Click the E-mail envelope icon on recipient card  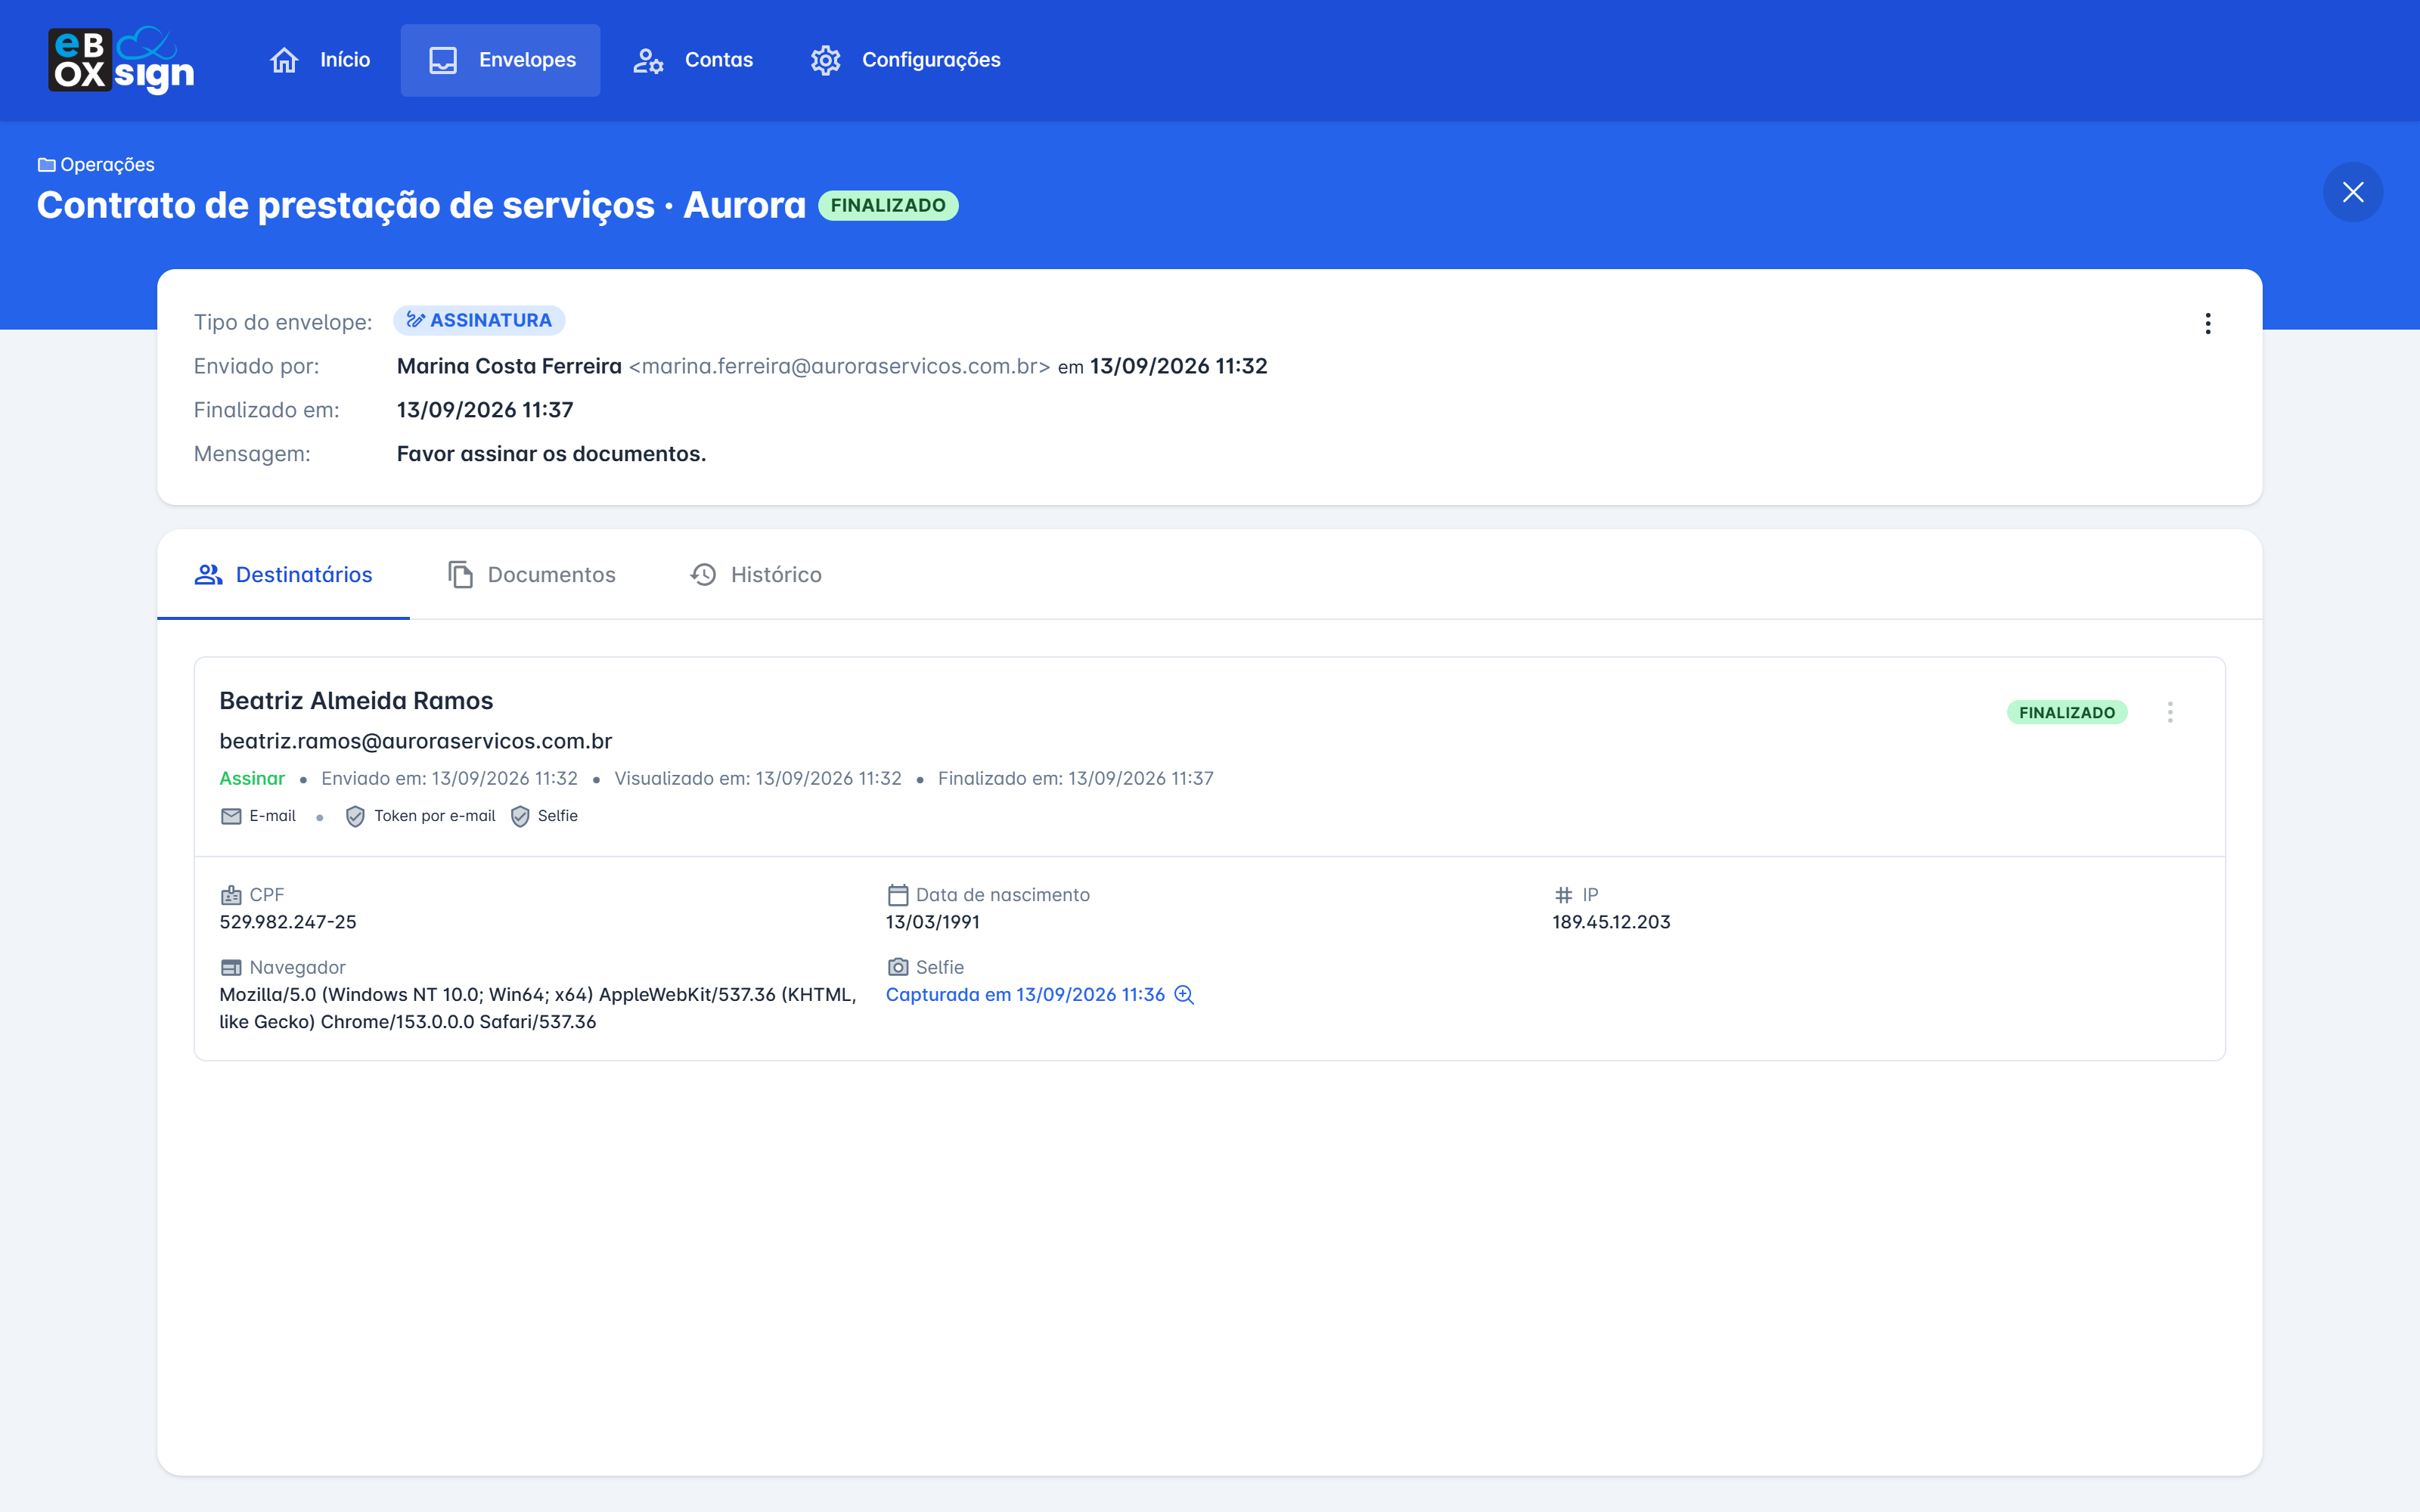pos(231,816)
